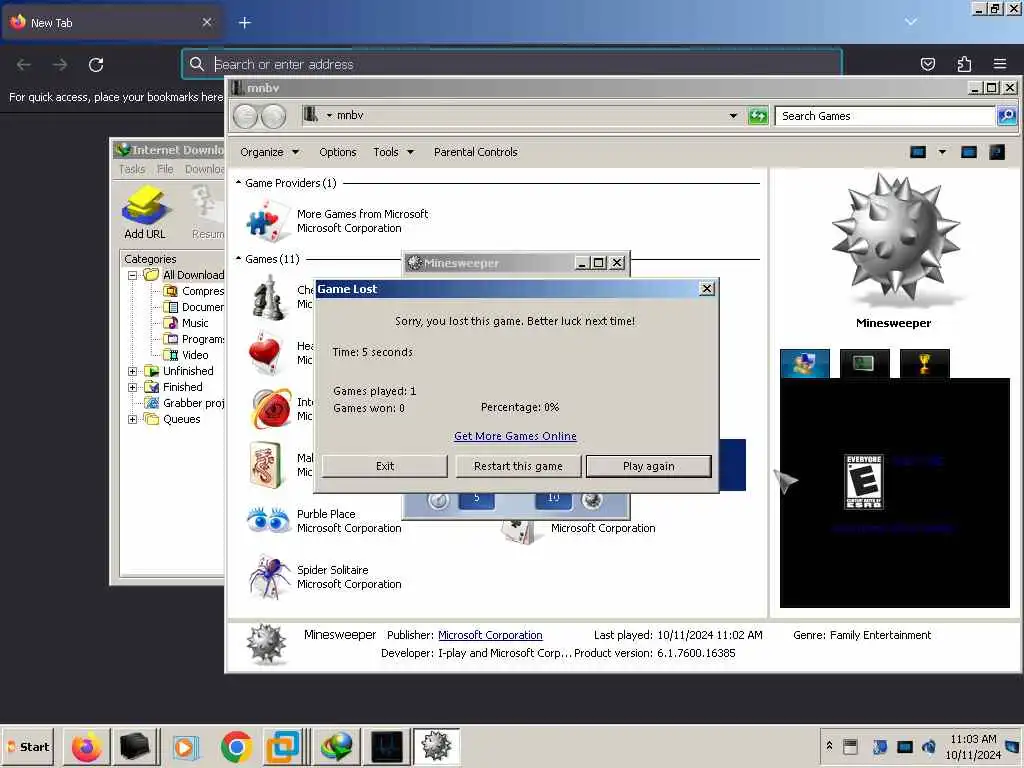This screenshot has width=1024, height=768.
Task: Expand the Finished tree node
Action: tap(133, 387)
